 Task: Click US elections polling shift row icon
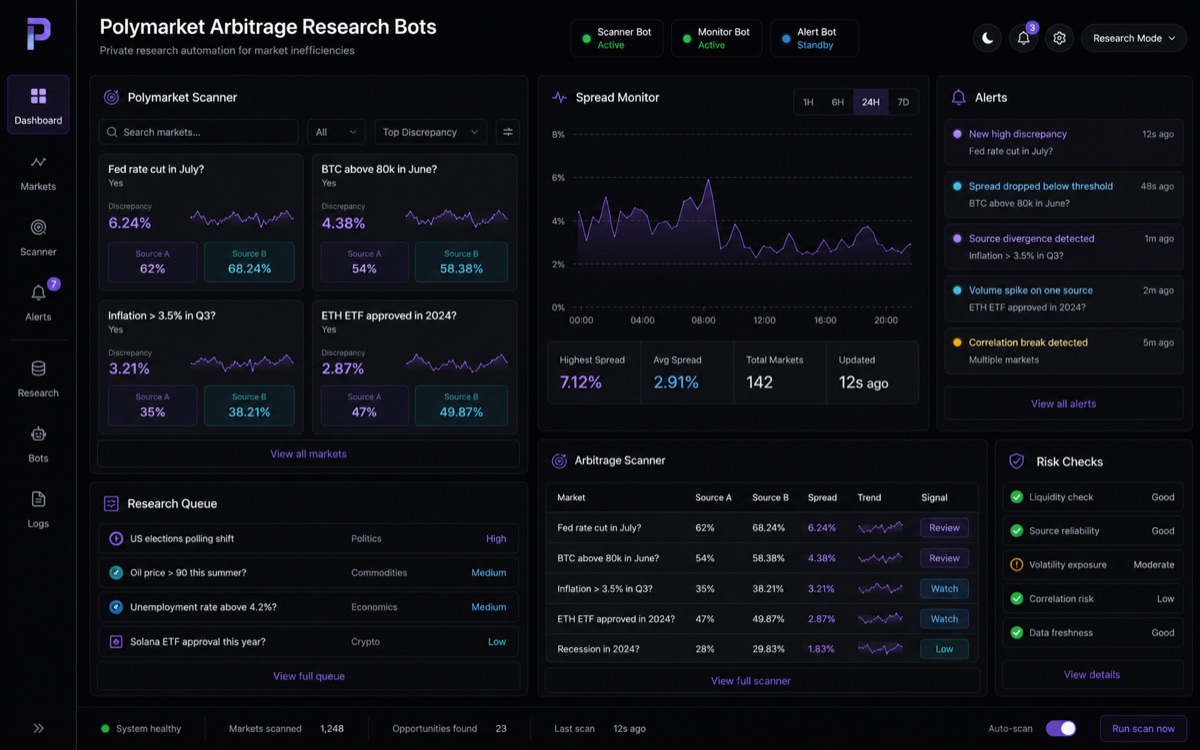pos(116,539)
